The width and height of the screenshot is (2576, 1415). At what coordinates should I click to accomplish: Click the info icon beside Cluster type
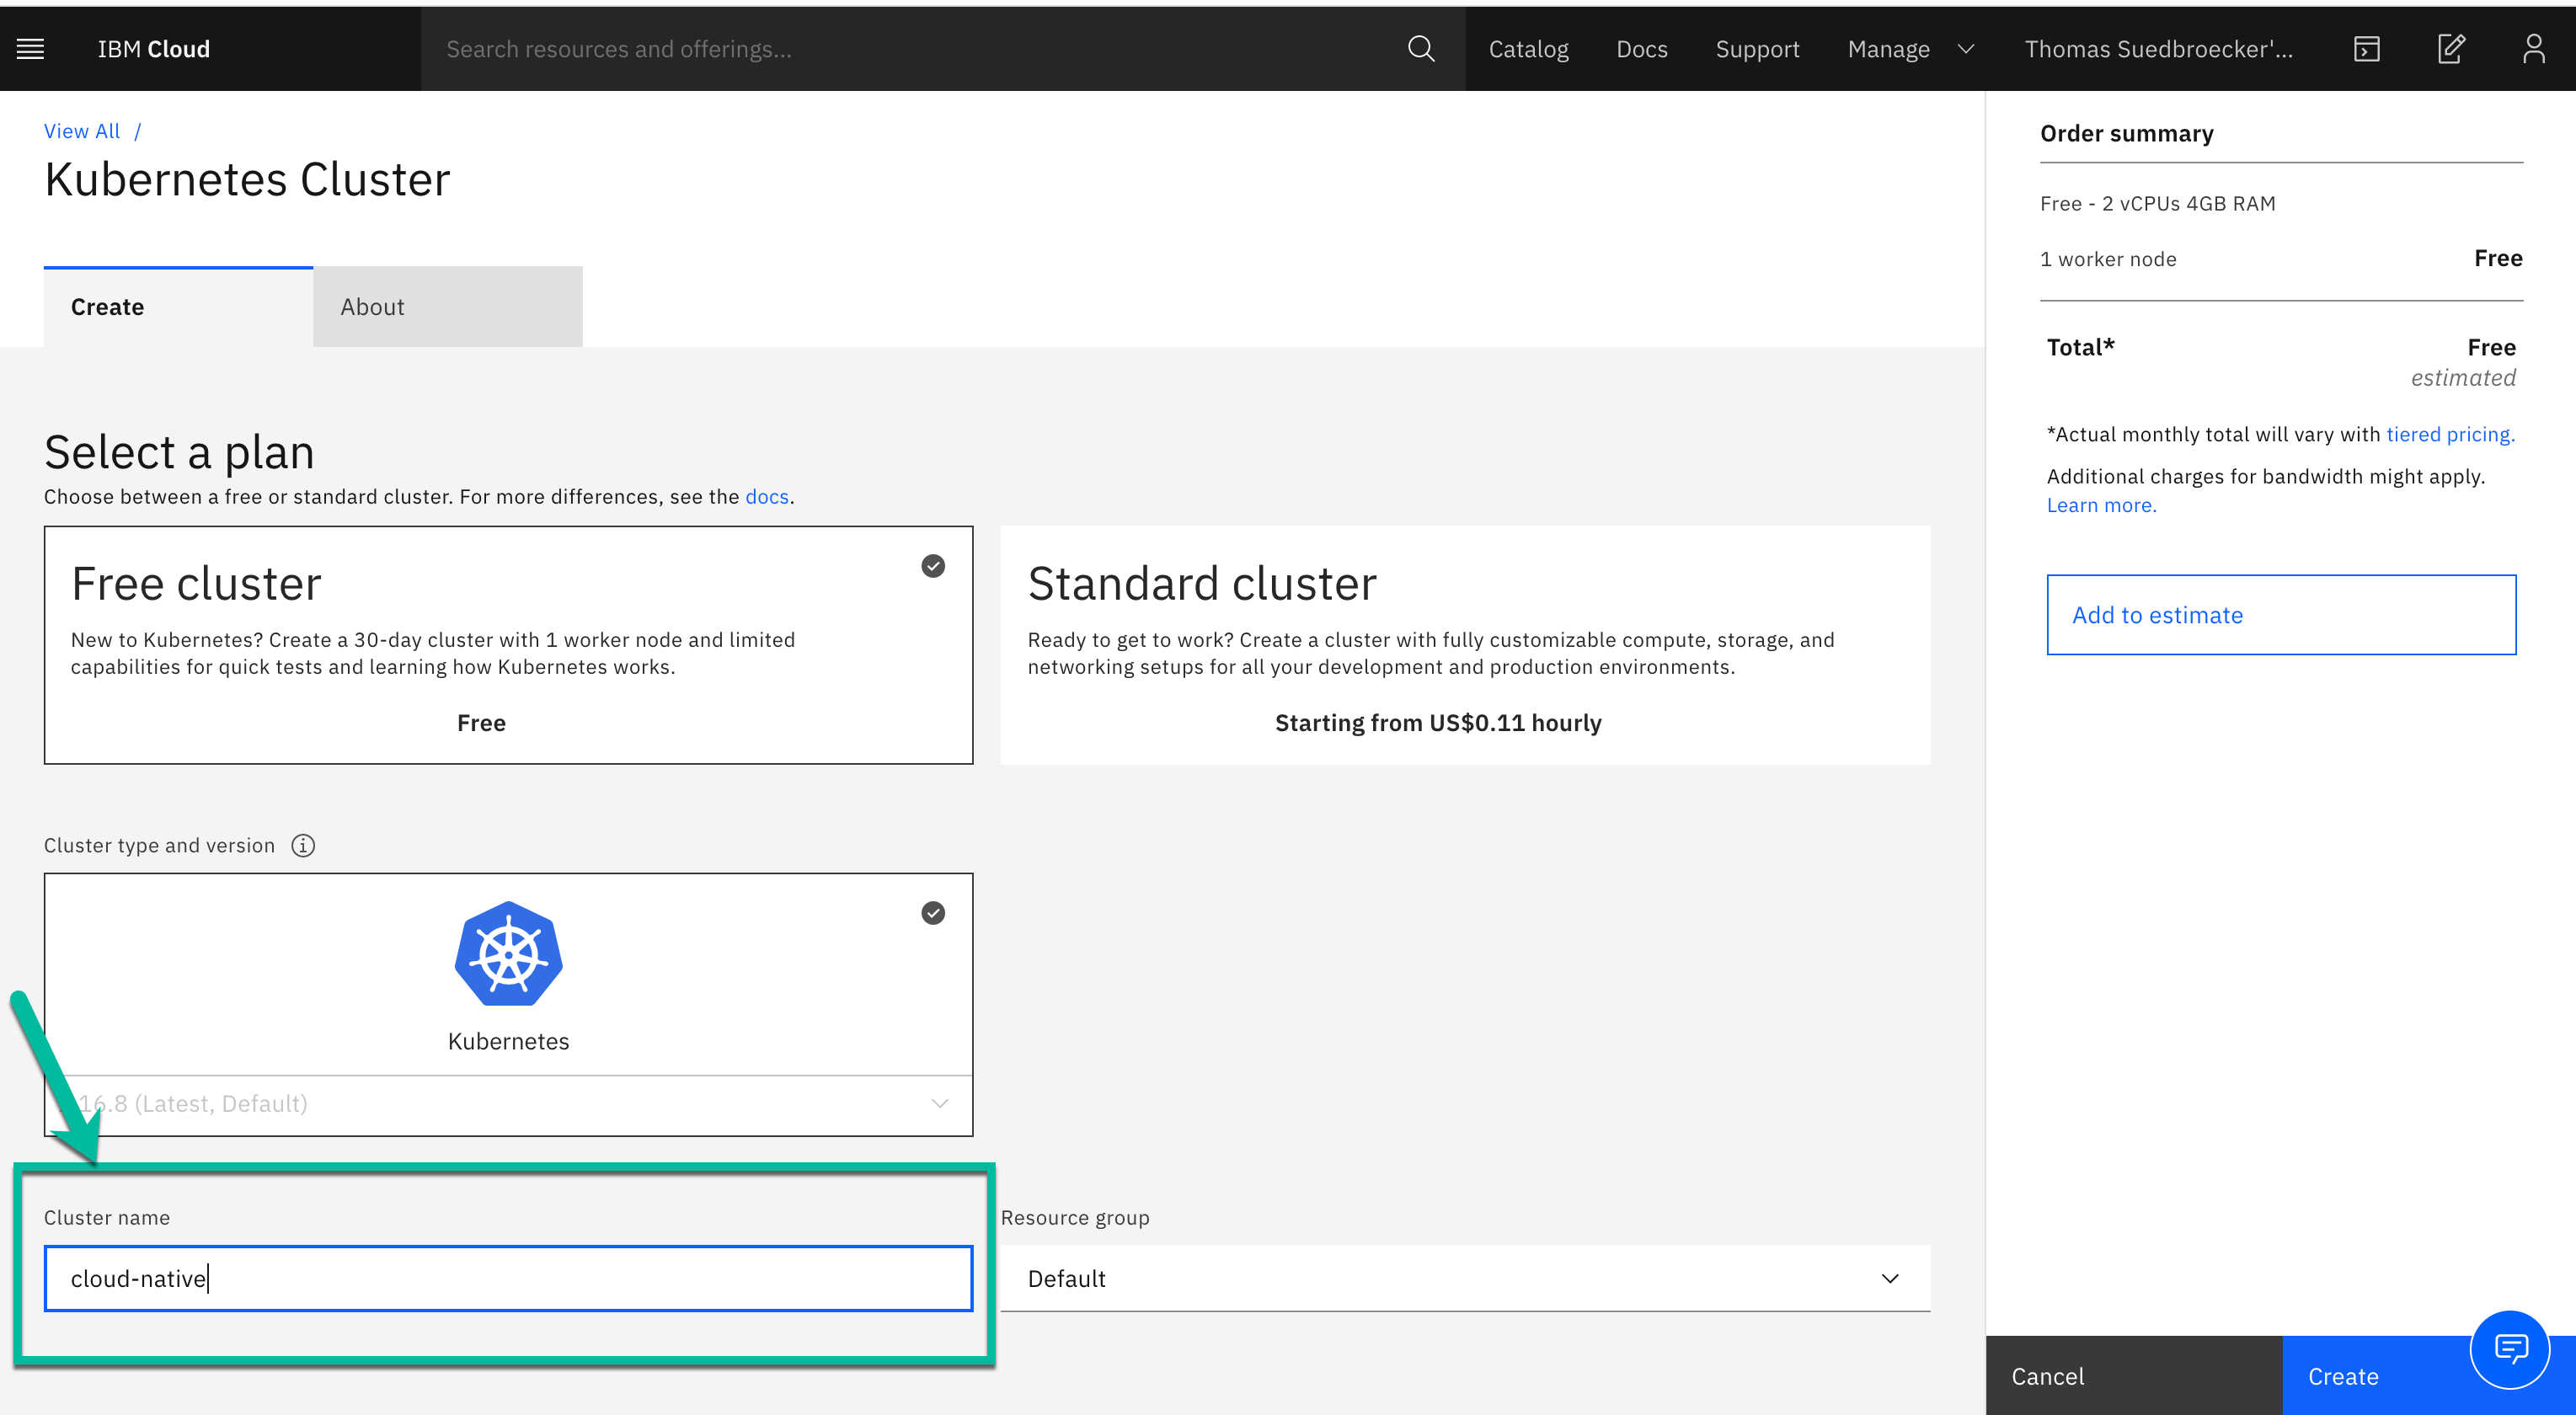tap(303, 845)
